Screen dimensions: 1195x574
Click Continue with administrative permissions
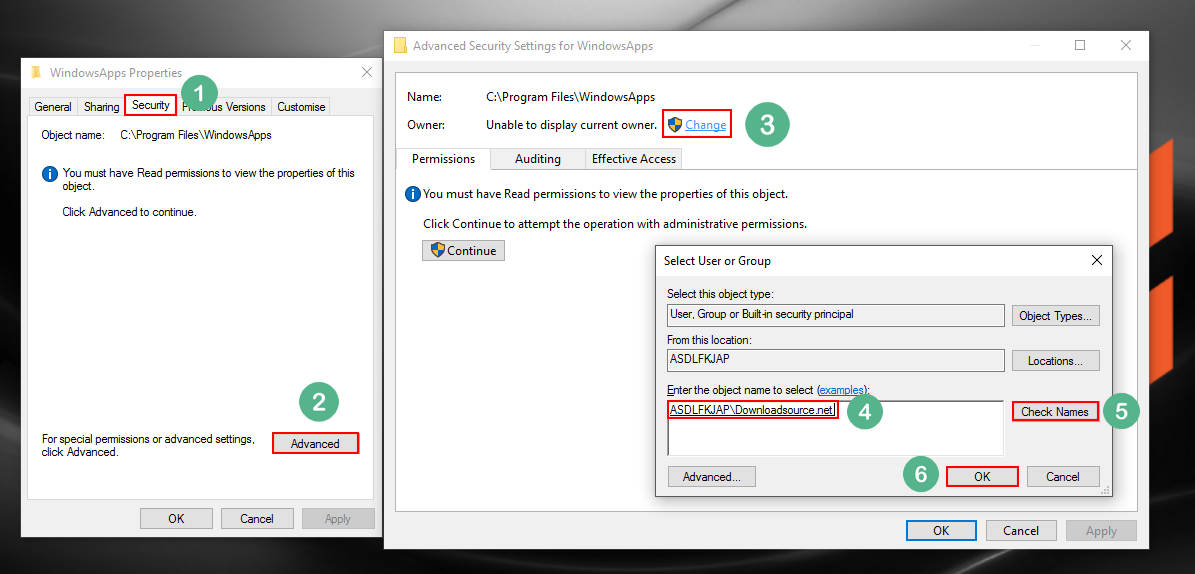(x=463, y=251)
